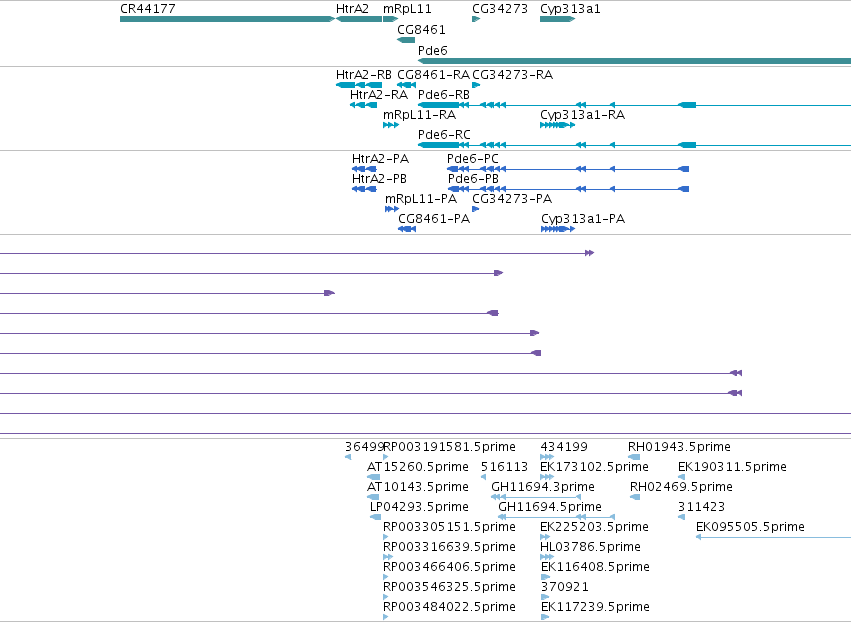Click EST RP003466406.5prime label
This screenshot has height=622, width=851.
click(x=449, y=567)
